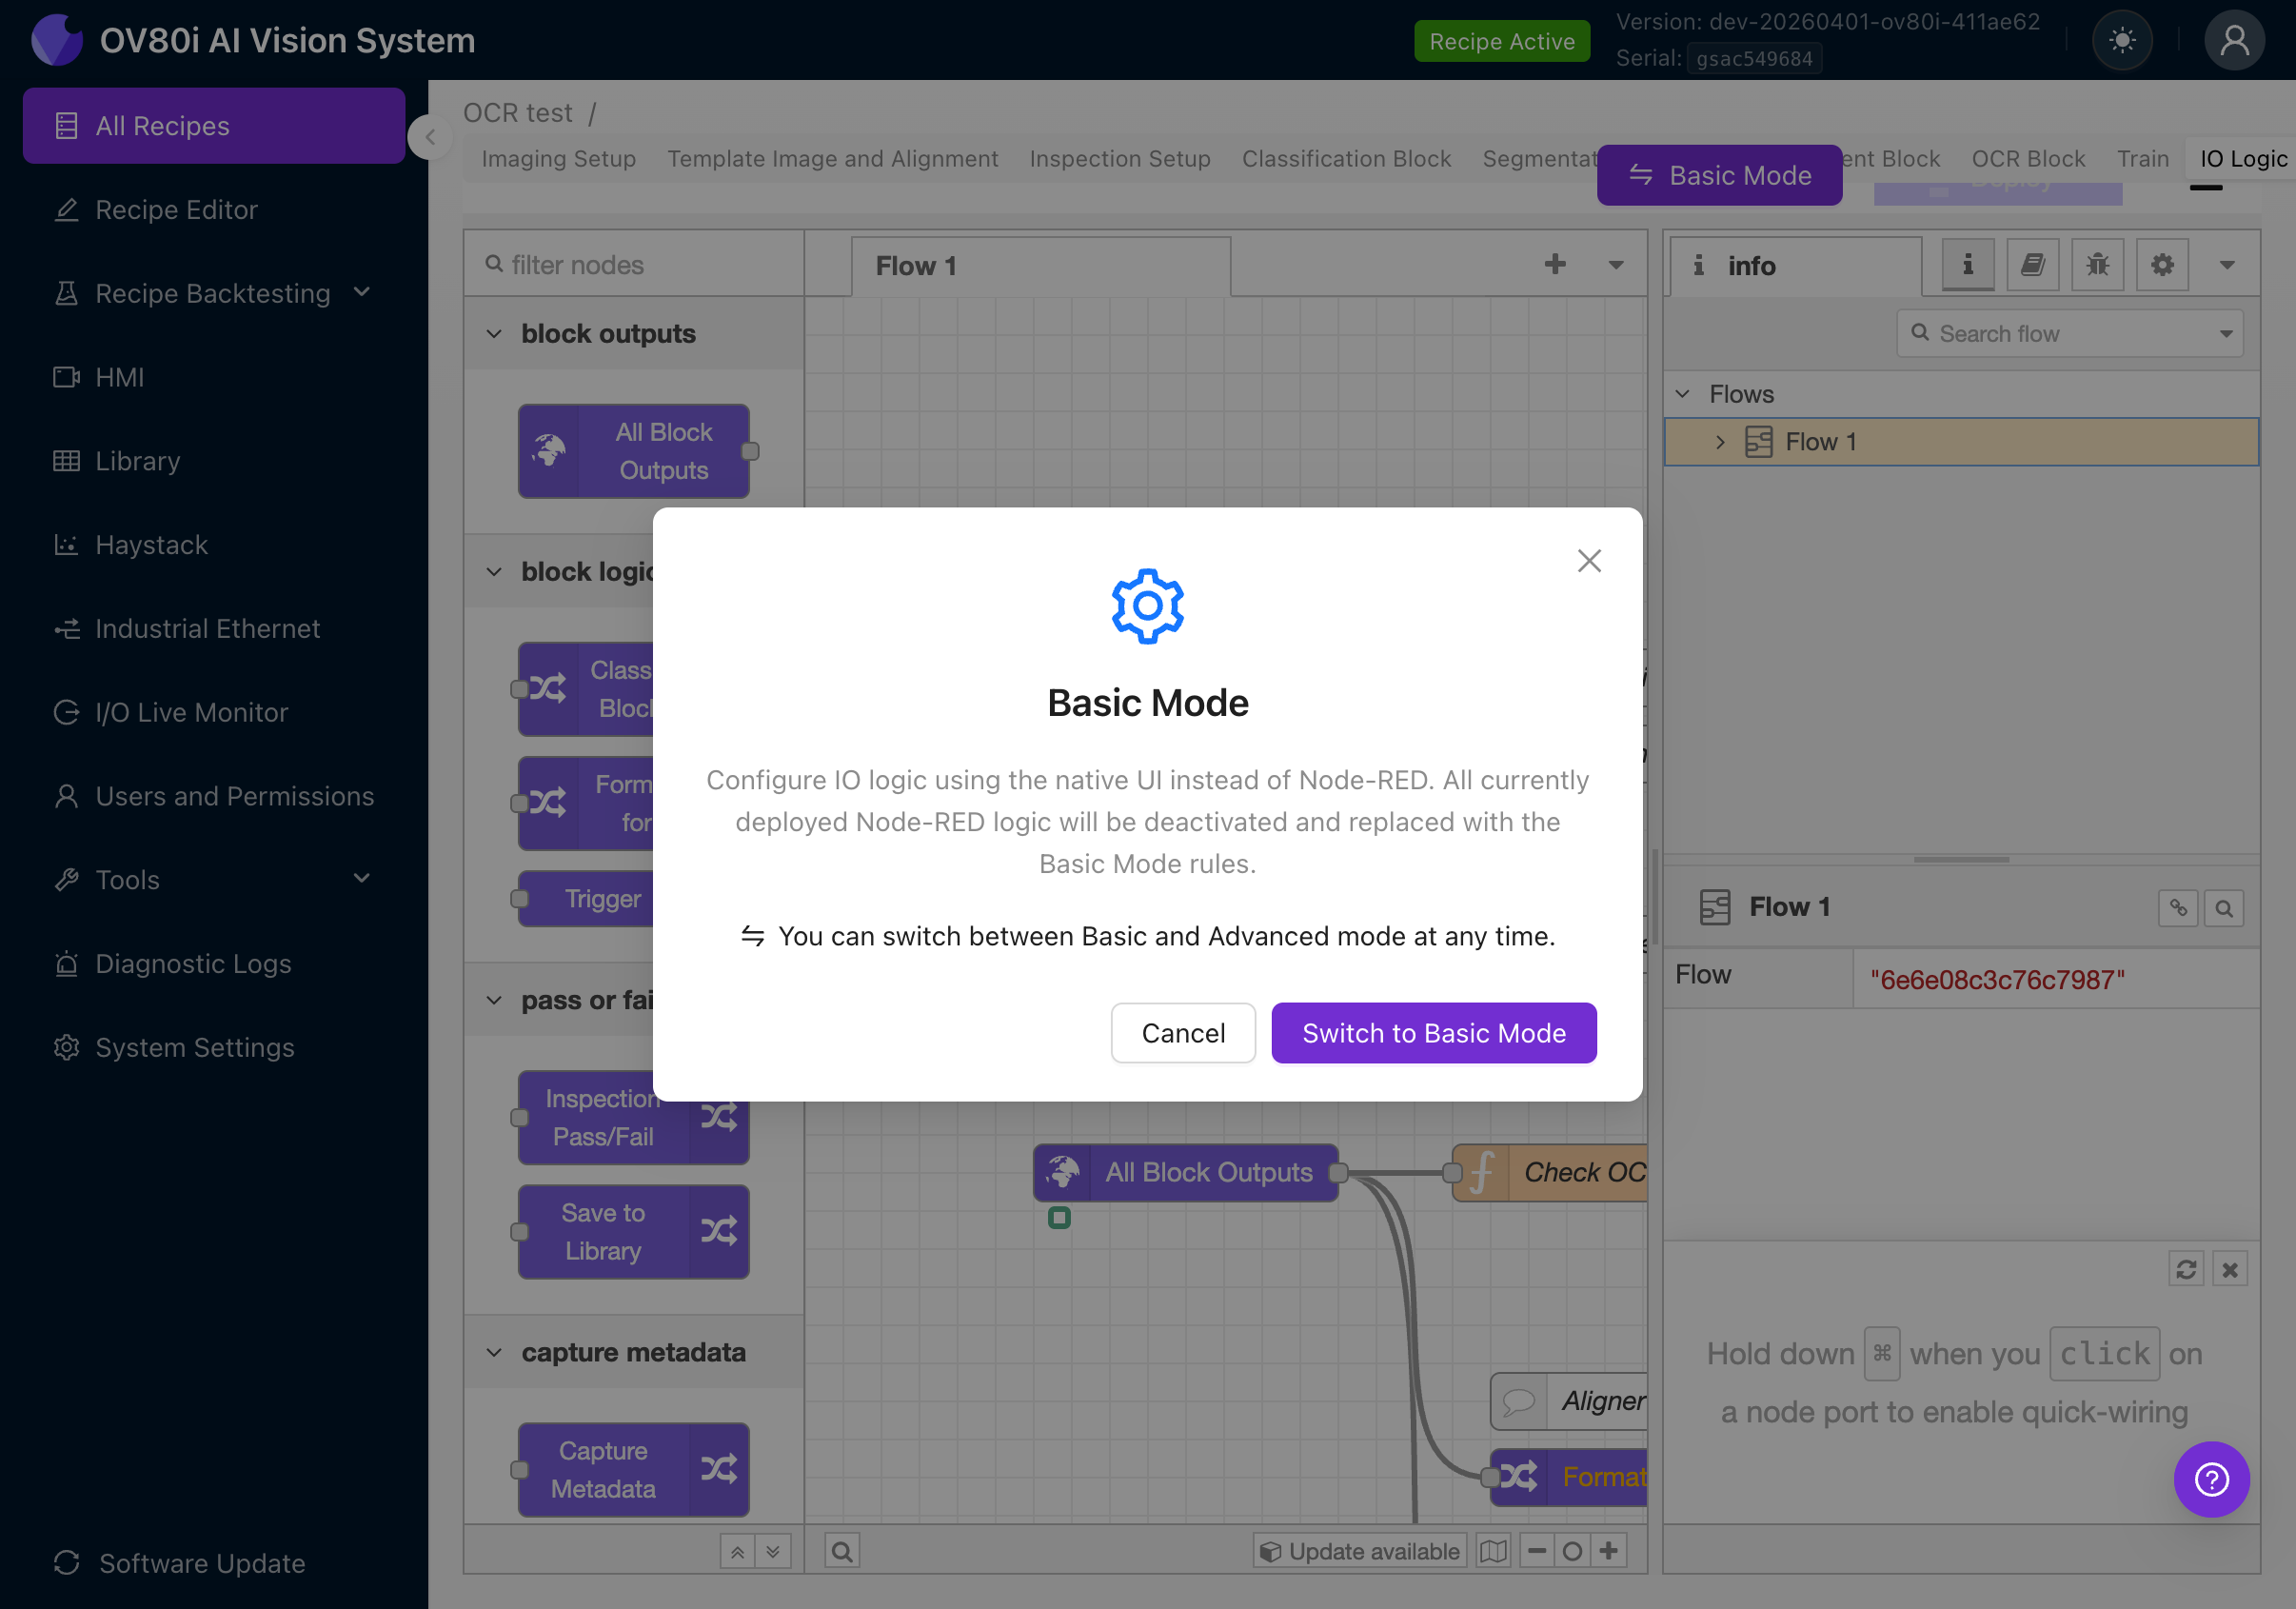Toggle the light/dark theme sun icon
This screenshot has height=1609, width=2296.
point(2121,41)
